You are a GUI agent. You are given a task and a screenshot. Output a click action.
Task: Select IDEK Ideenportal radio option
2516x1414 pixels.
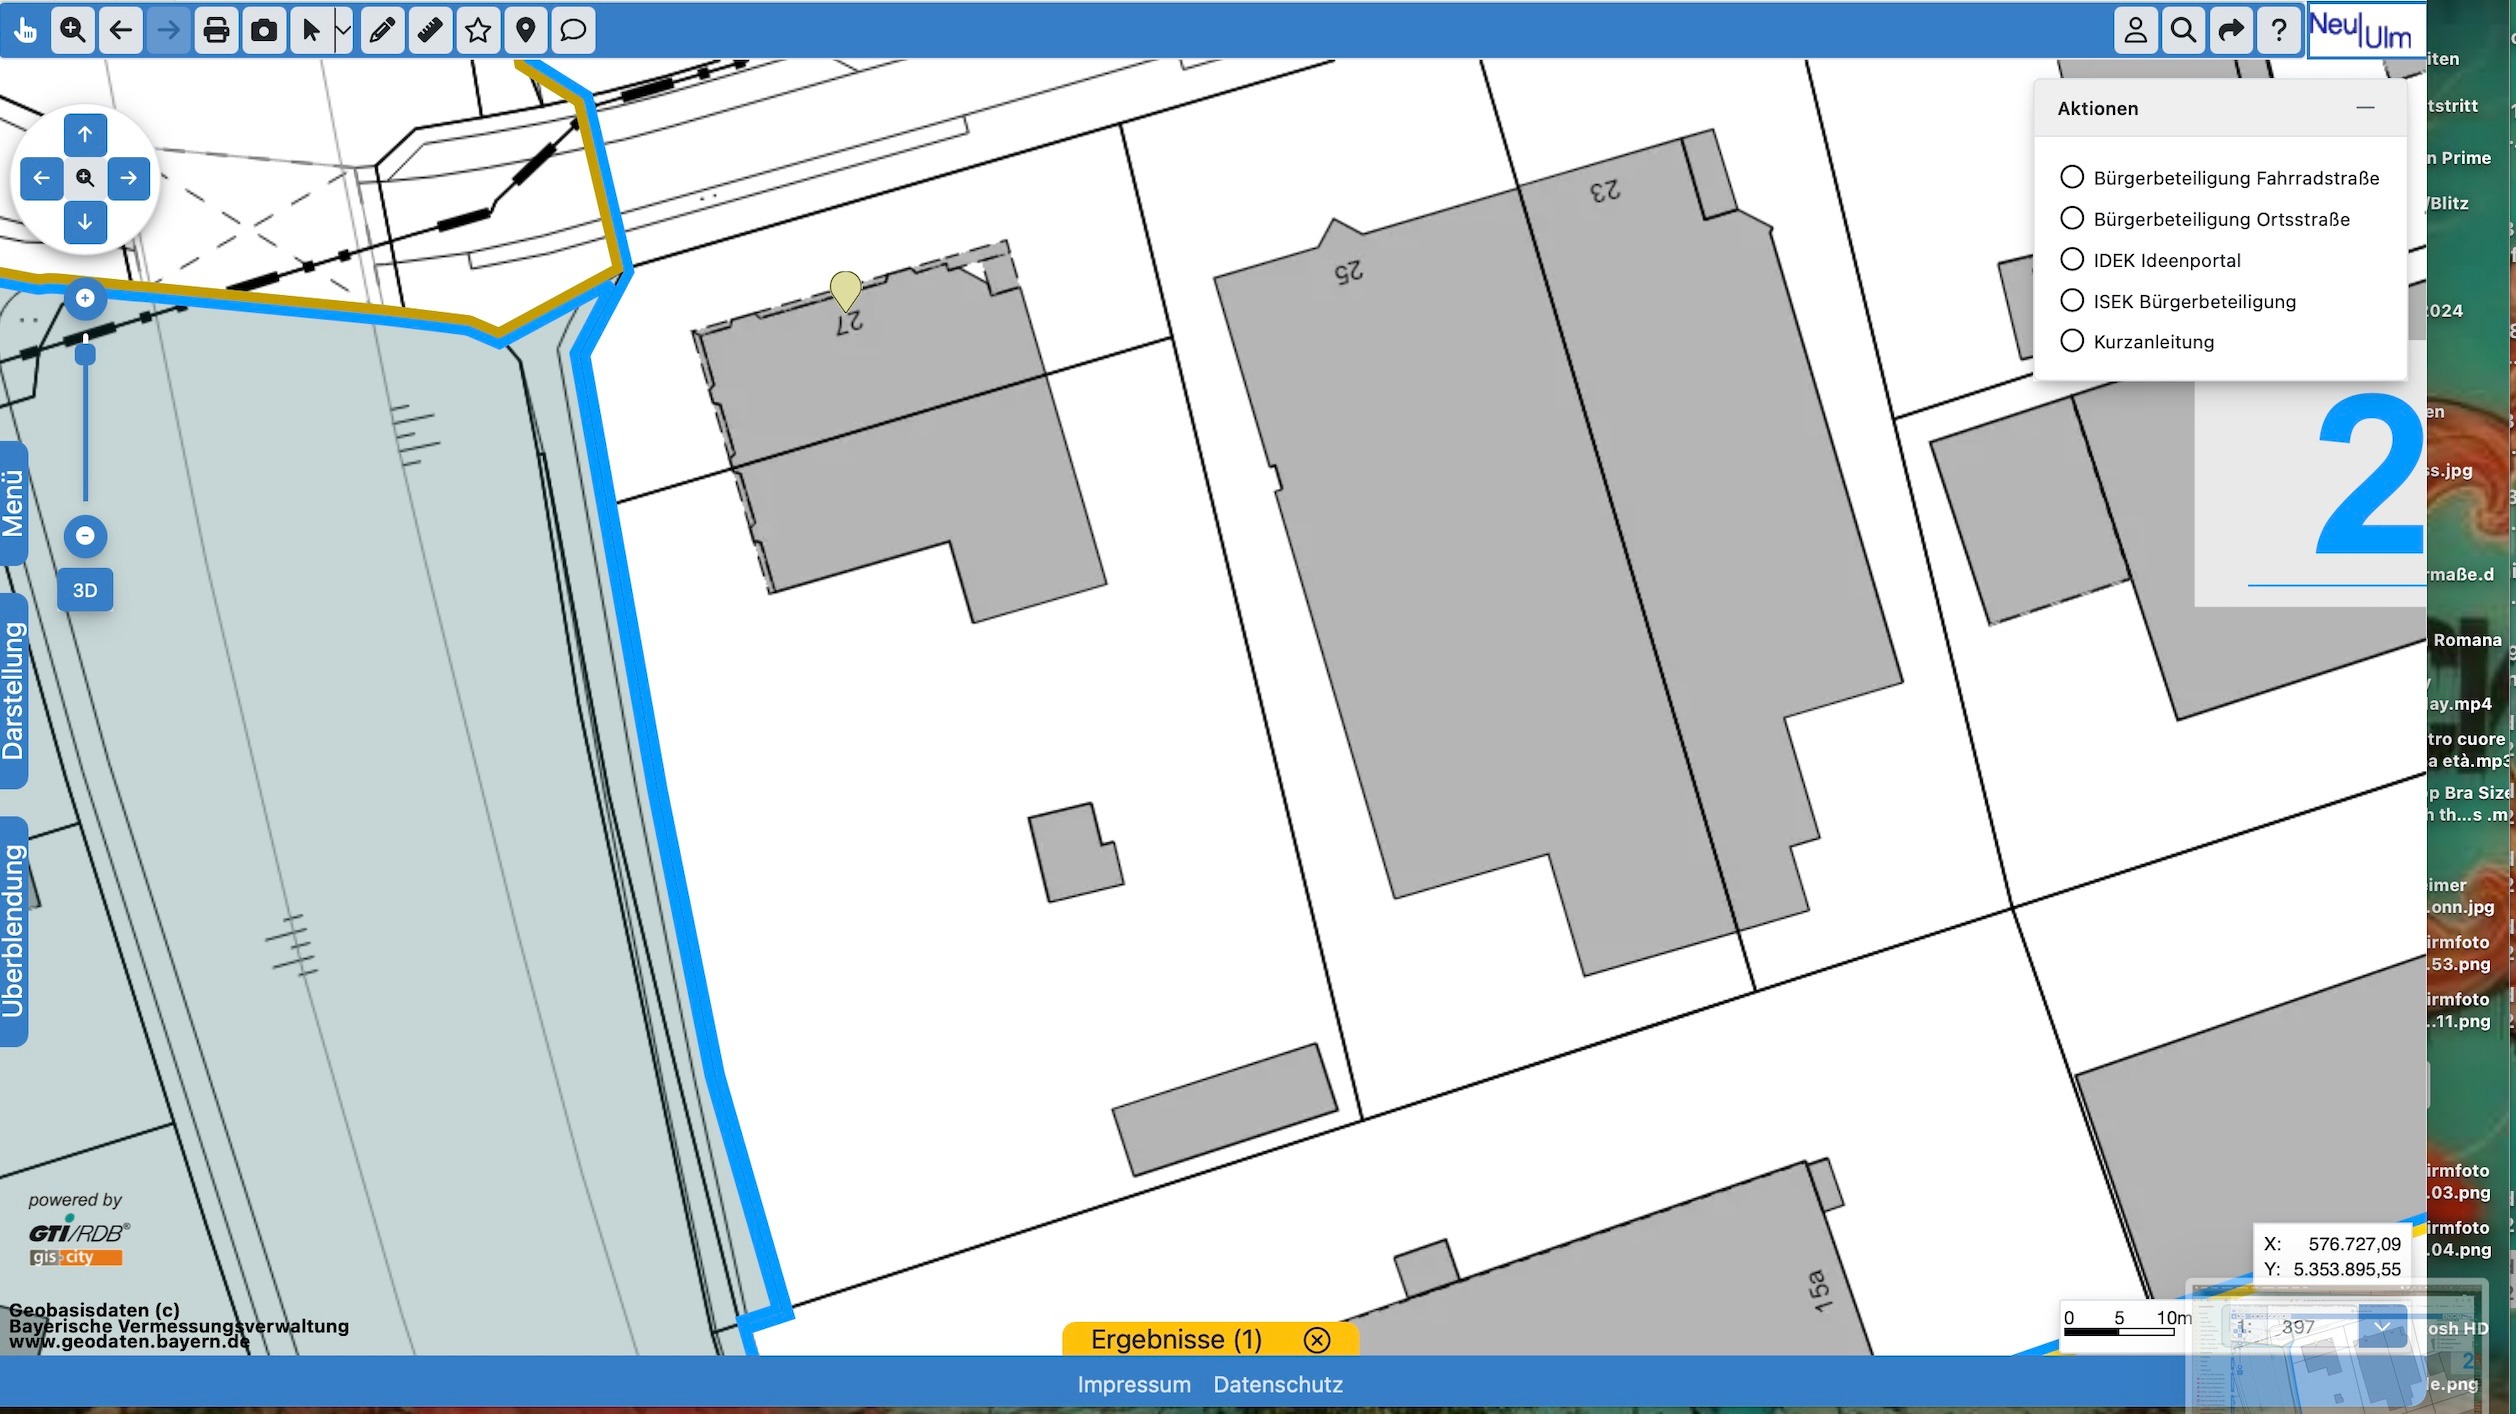[x=2072, y=260]
